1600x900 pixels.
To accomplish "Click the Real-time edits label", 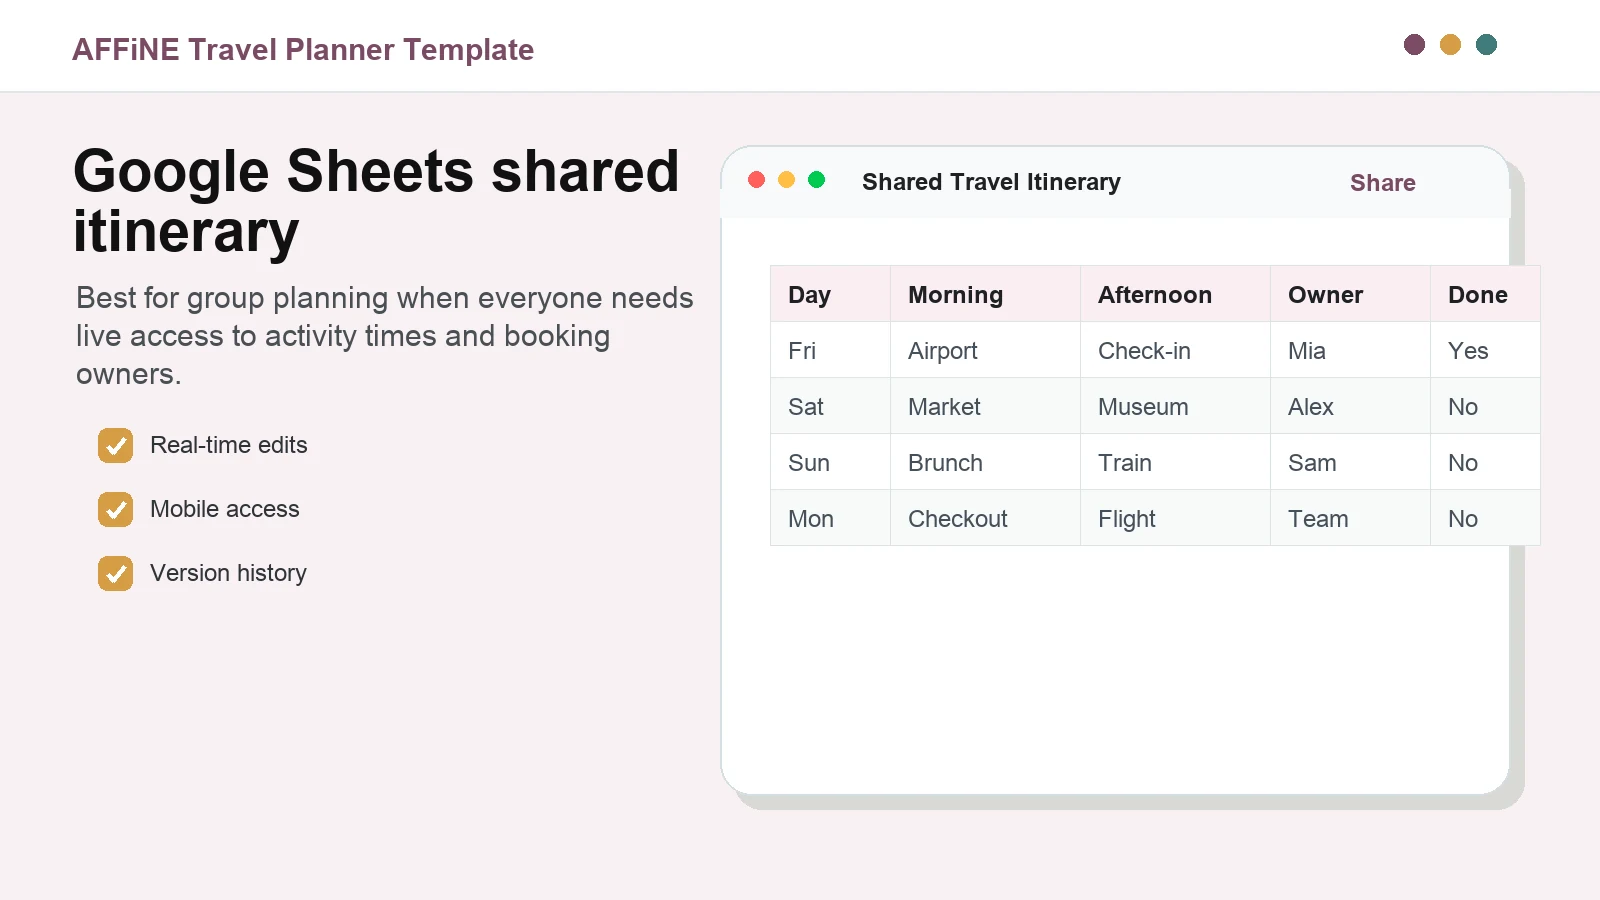I will click(x=229, y=445).
